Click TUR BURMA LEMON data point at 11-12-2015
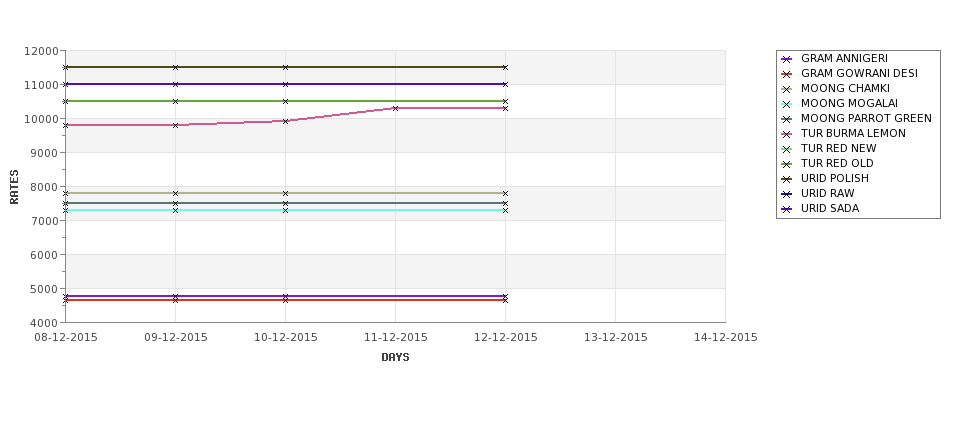Image resolution: width=975 pixels, height=429 pixels. tap(395, 108)
